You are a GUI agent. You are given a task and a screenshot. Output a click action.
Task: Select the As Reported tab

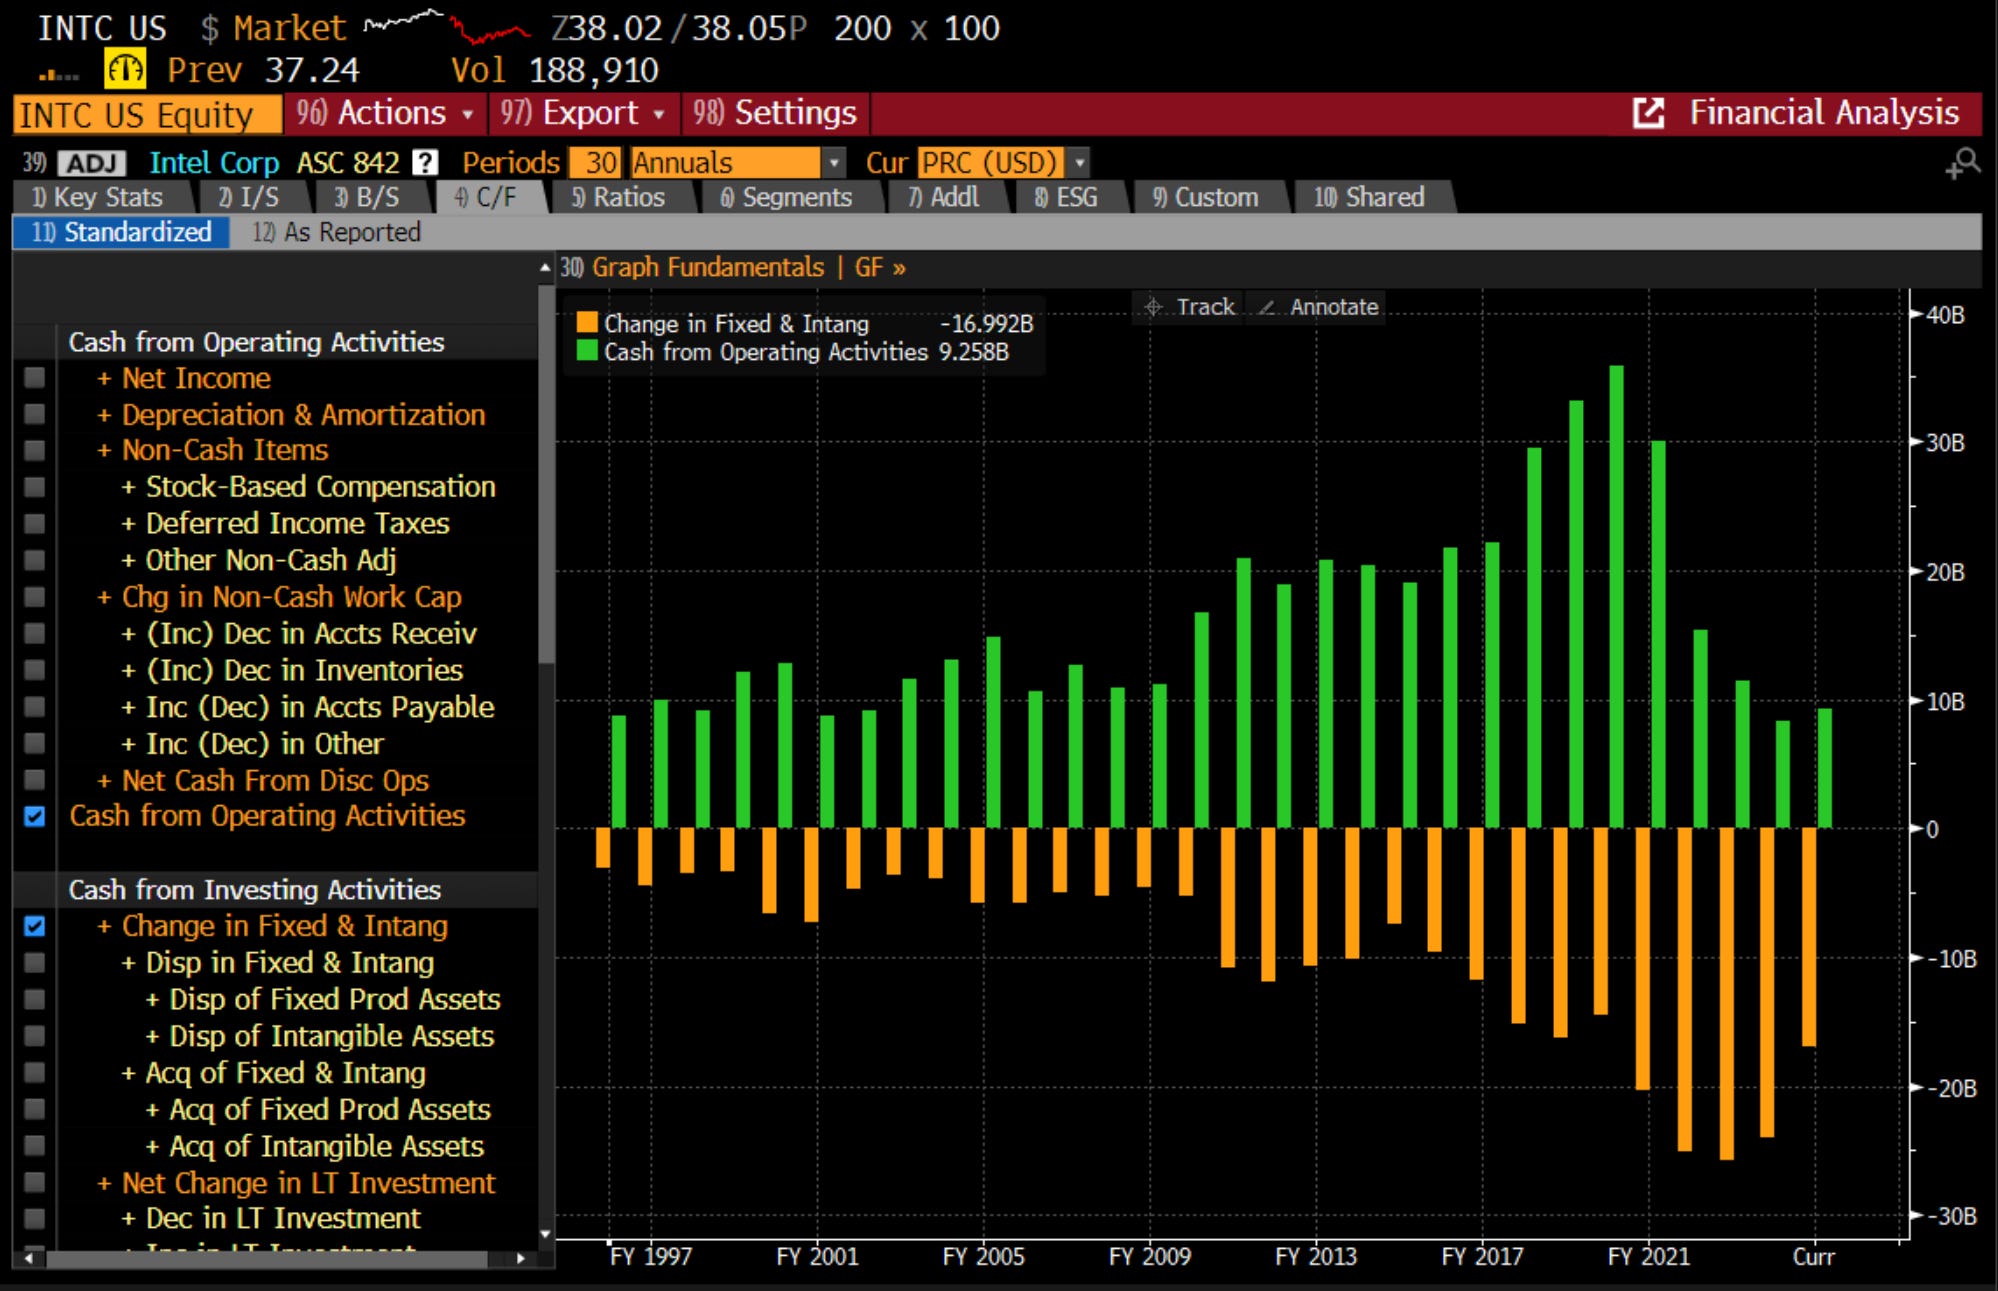point(338,232)
